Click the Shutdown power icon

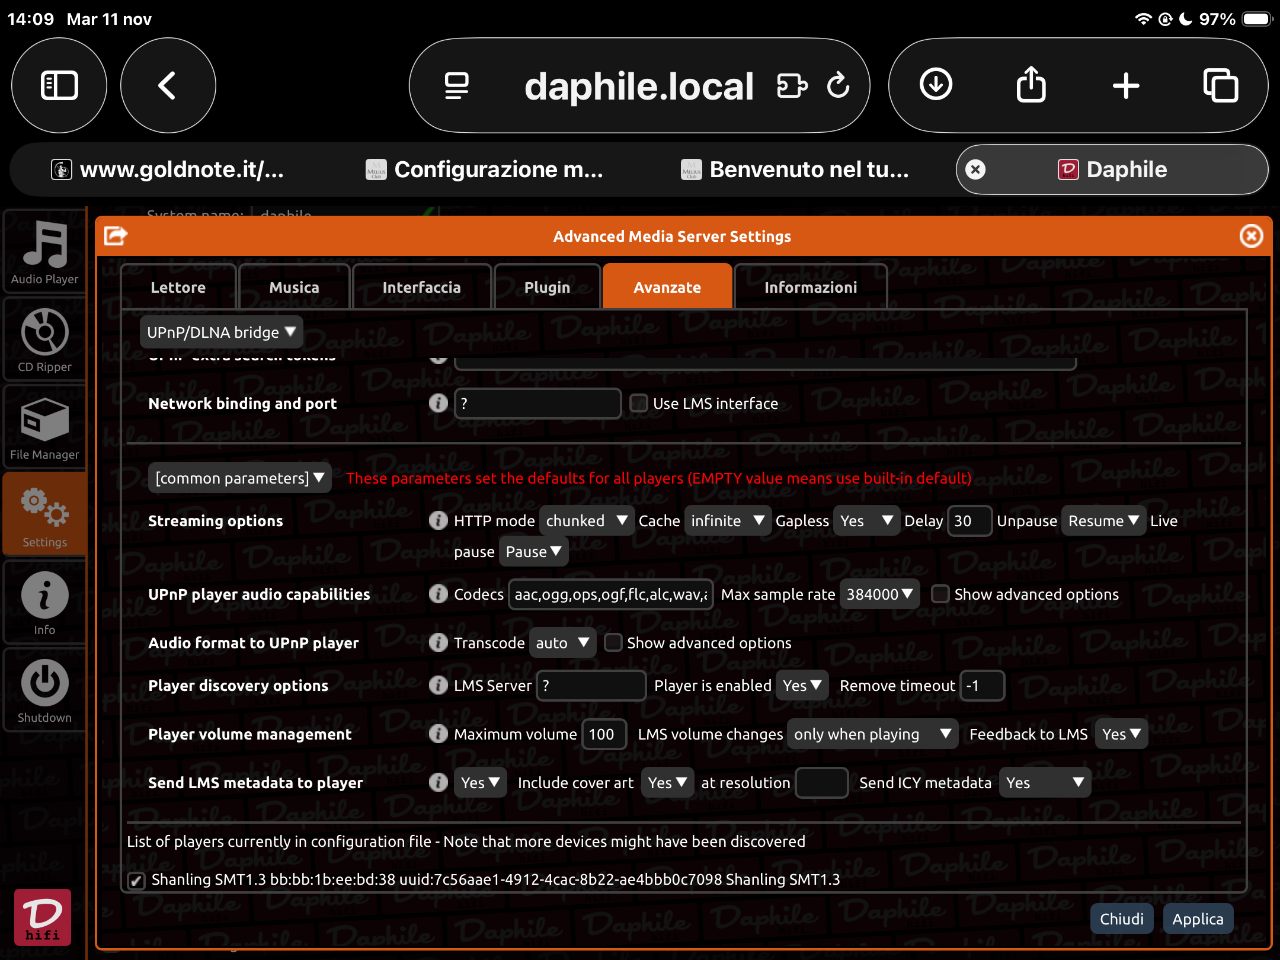pos(45,690)
